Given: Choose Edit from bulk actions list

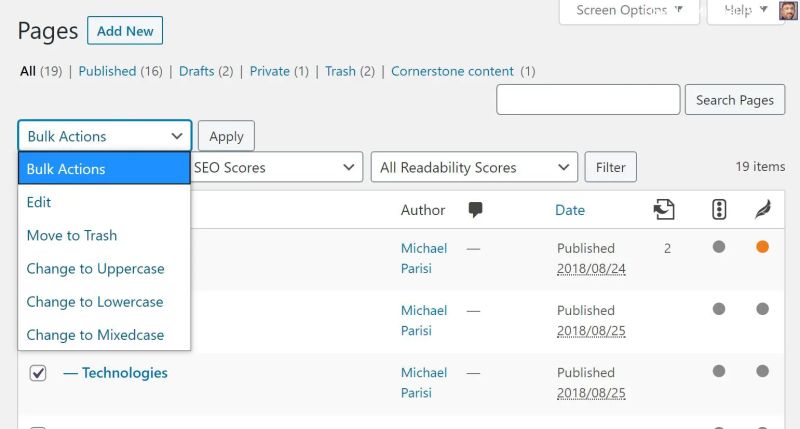Looking at the screenshot, I should click(x=104, y=202).
